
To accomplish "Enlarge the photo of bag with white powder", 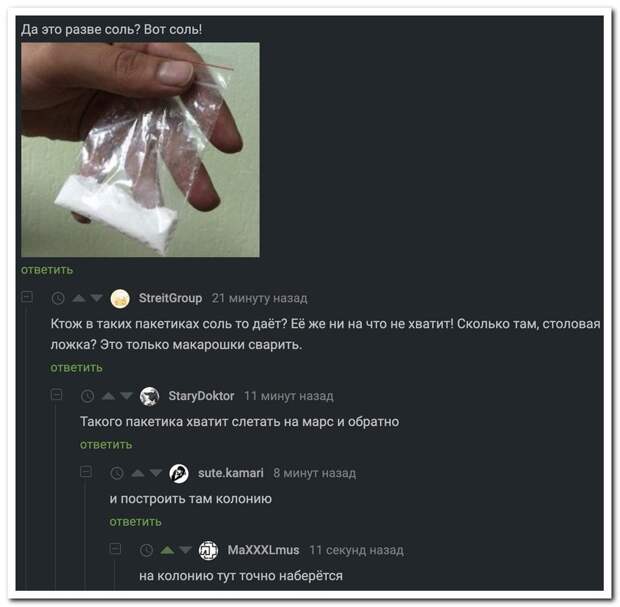I will tap(140, 150).
